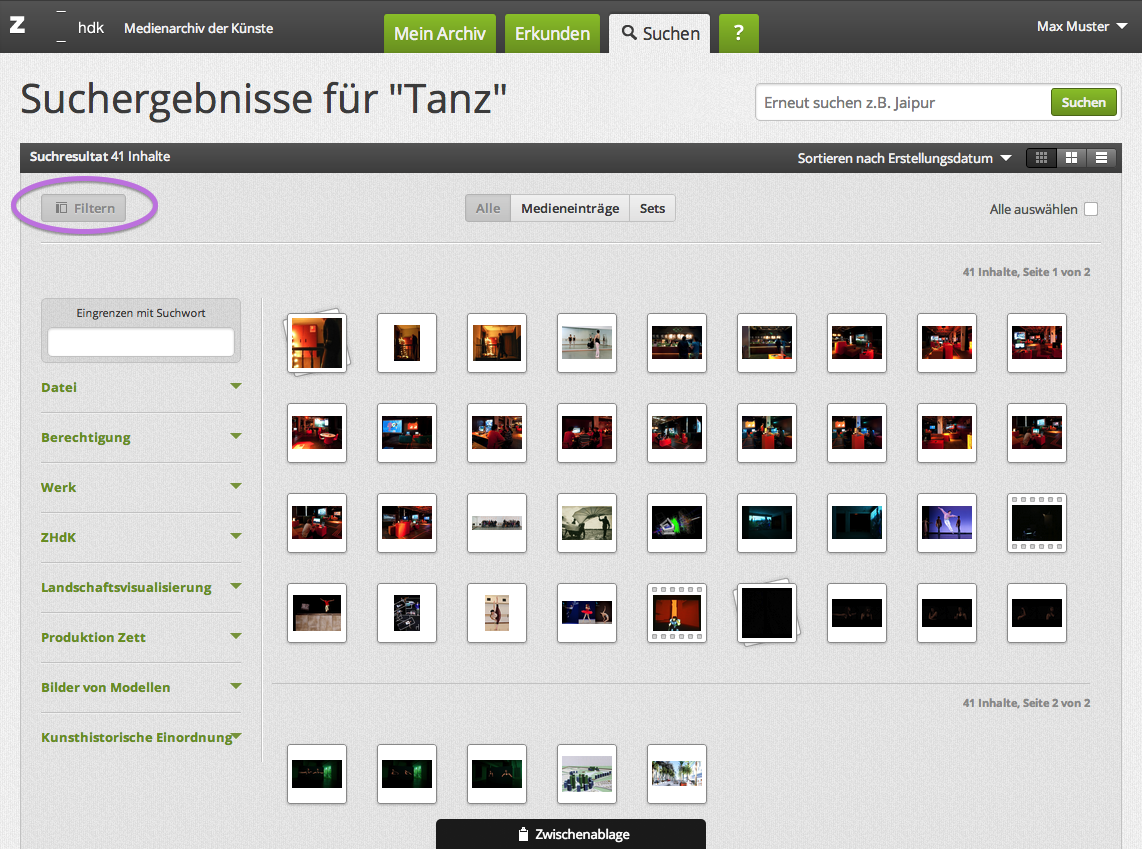Select the Medieneinträge filter option

569,208
